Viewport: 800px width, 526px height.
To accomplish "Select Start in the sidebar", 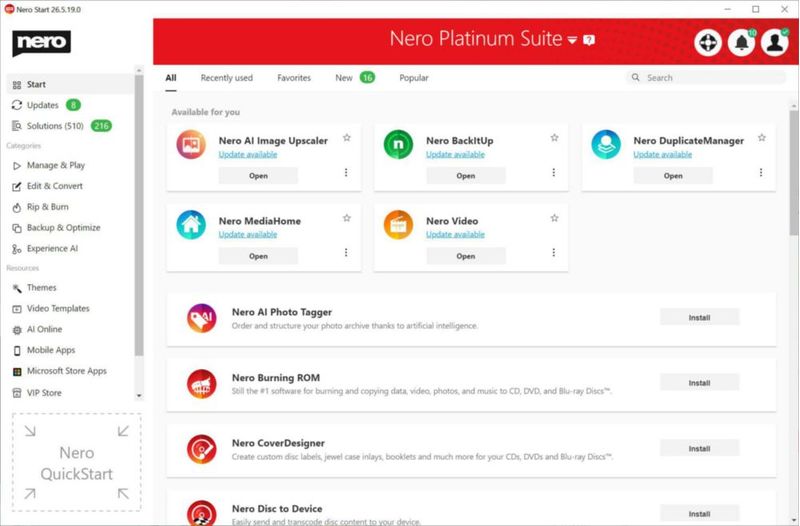I will [70, 84].
